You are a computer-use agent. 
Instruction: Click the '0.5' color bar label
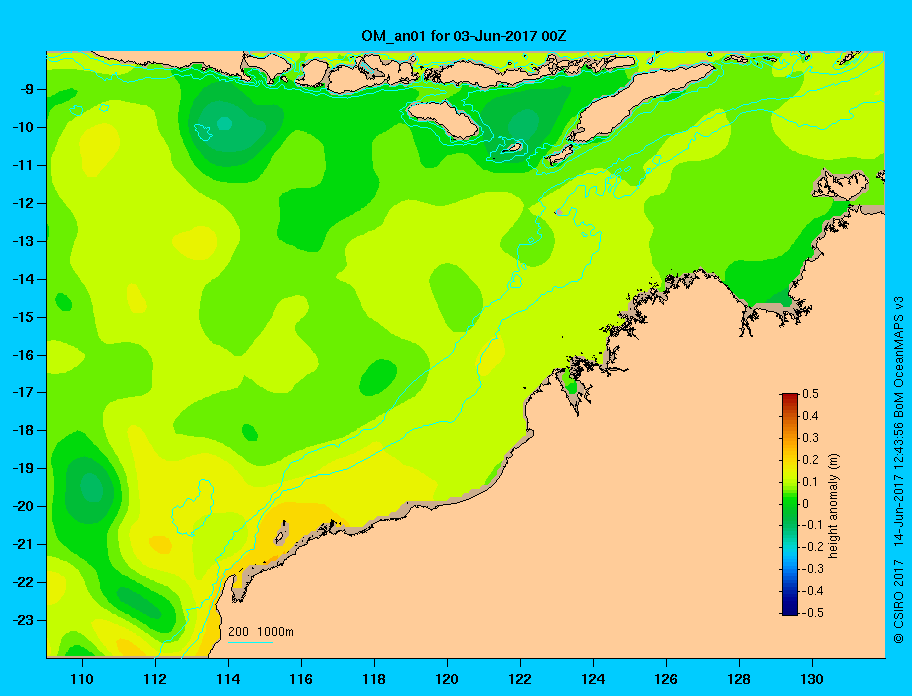coord(810,394)
